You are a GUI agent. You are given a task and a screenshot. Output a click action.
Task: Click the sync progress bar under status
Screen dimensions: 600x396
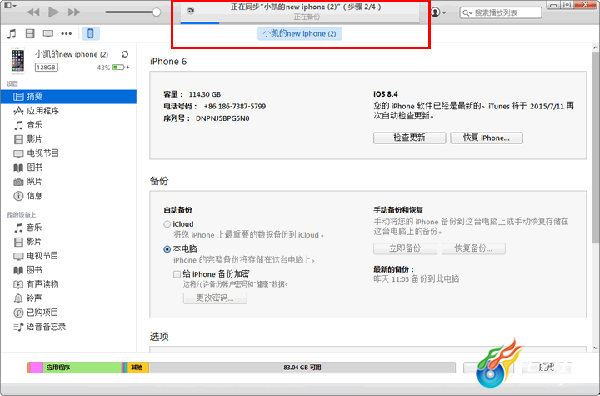(x=300, y=23)
